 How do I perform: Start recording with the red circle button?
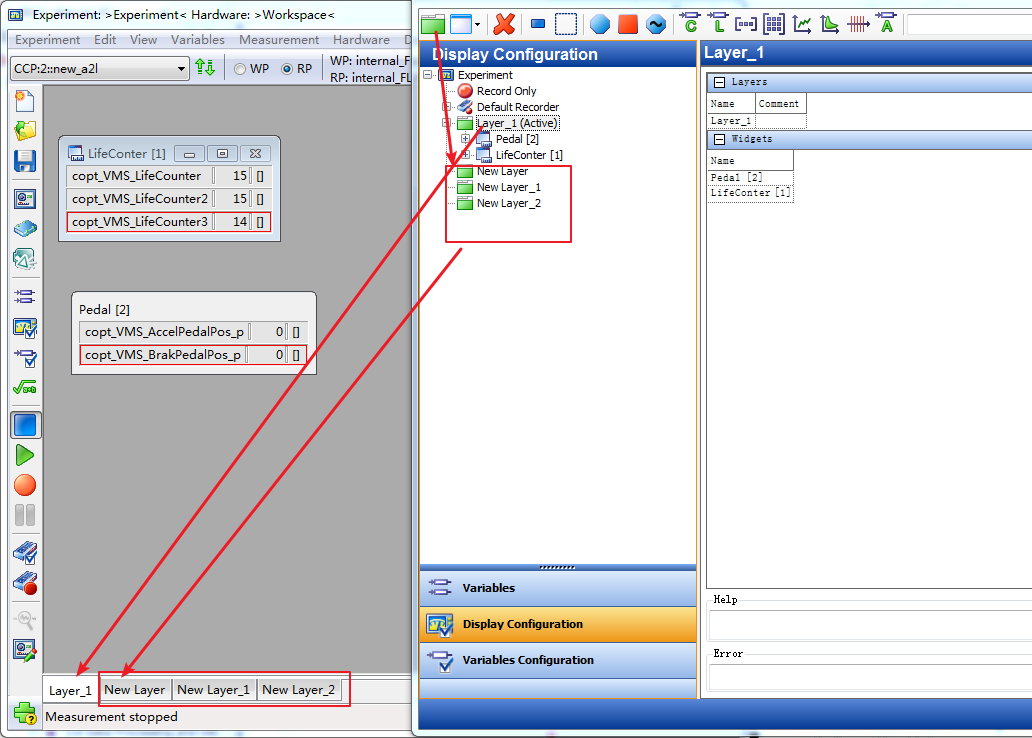[24, 485]
